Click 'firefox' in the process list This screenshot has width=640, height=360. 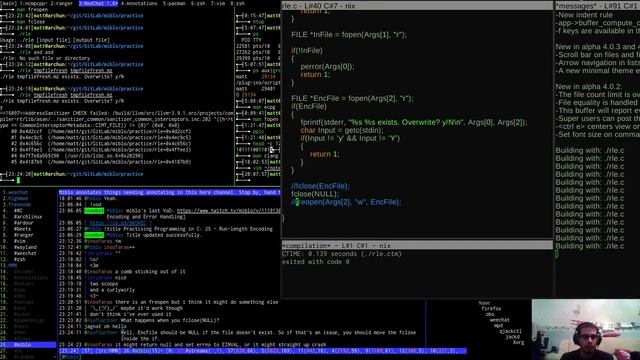click(x=491, y=309)
